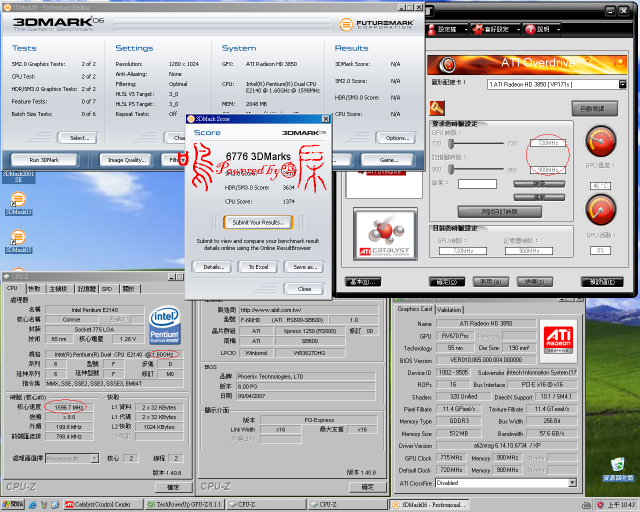Click the preferences star icon in Catalyst toolbar
This screenshot has height=512, width=640.
477,29
